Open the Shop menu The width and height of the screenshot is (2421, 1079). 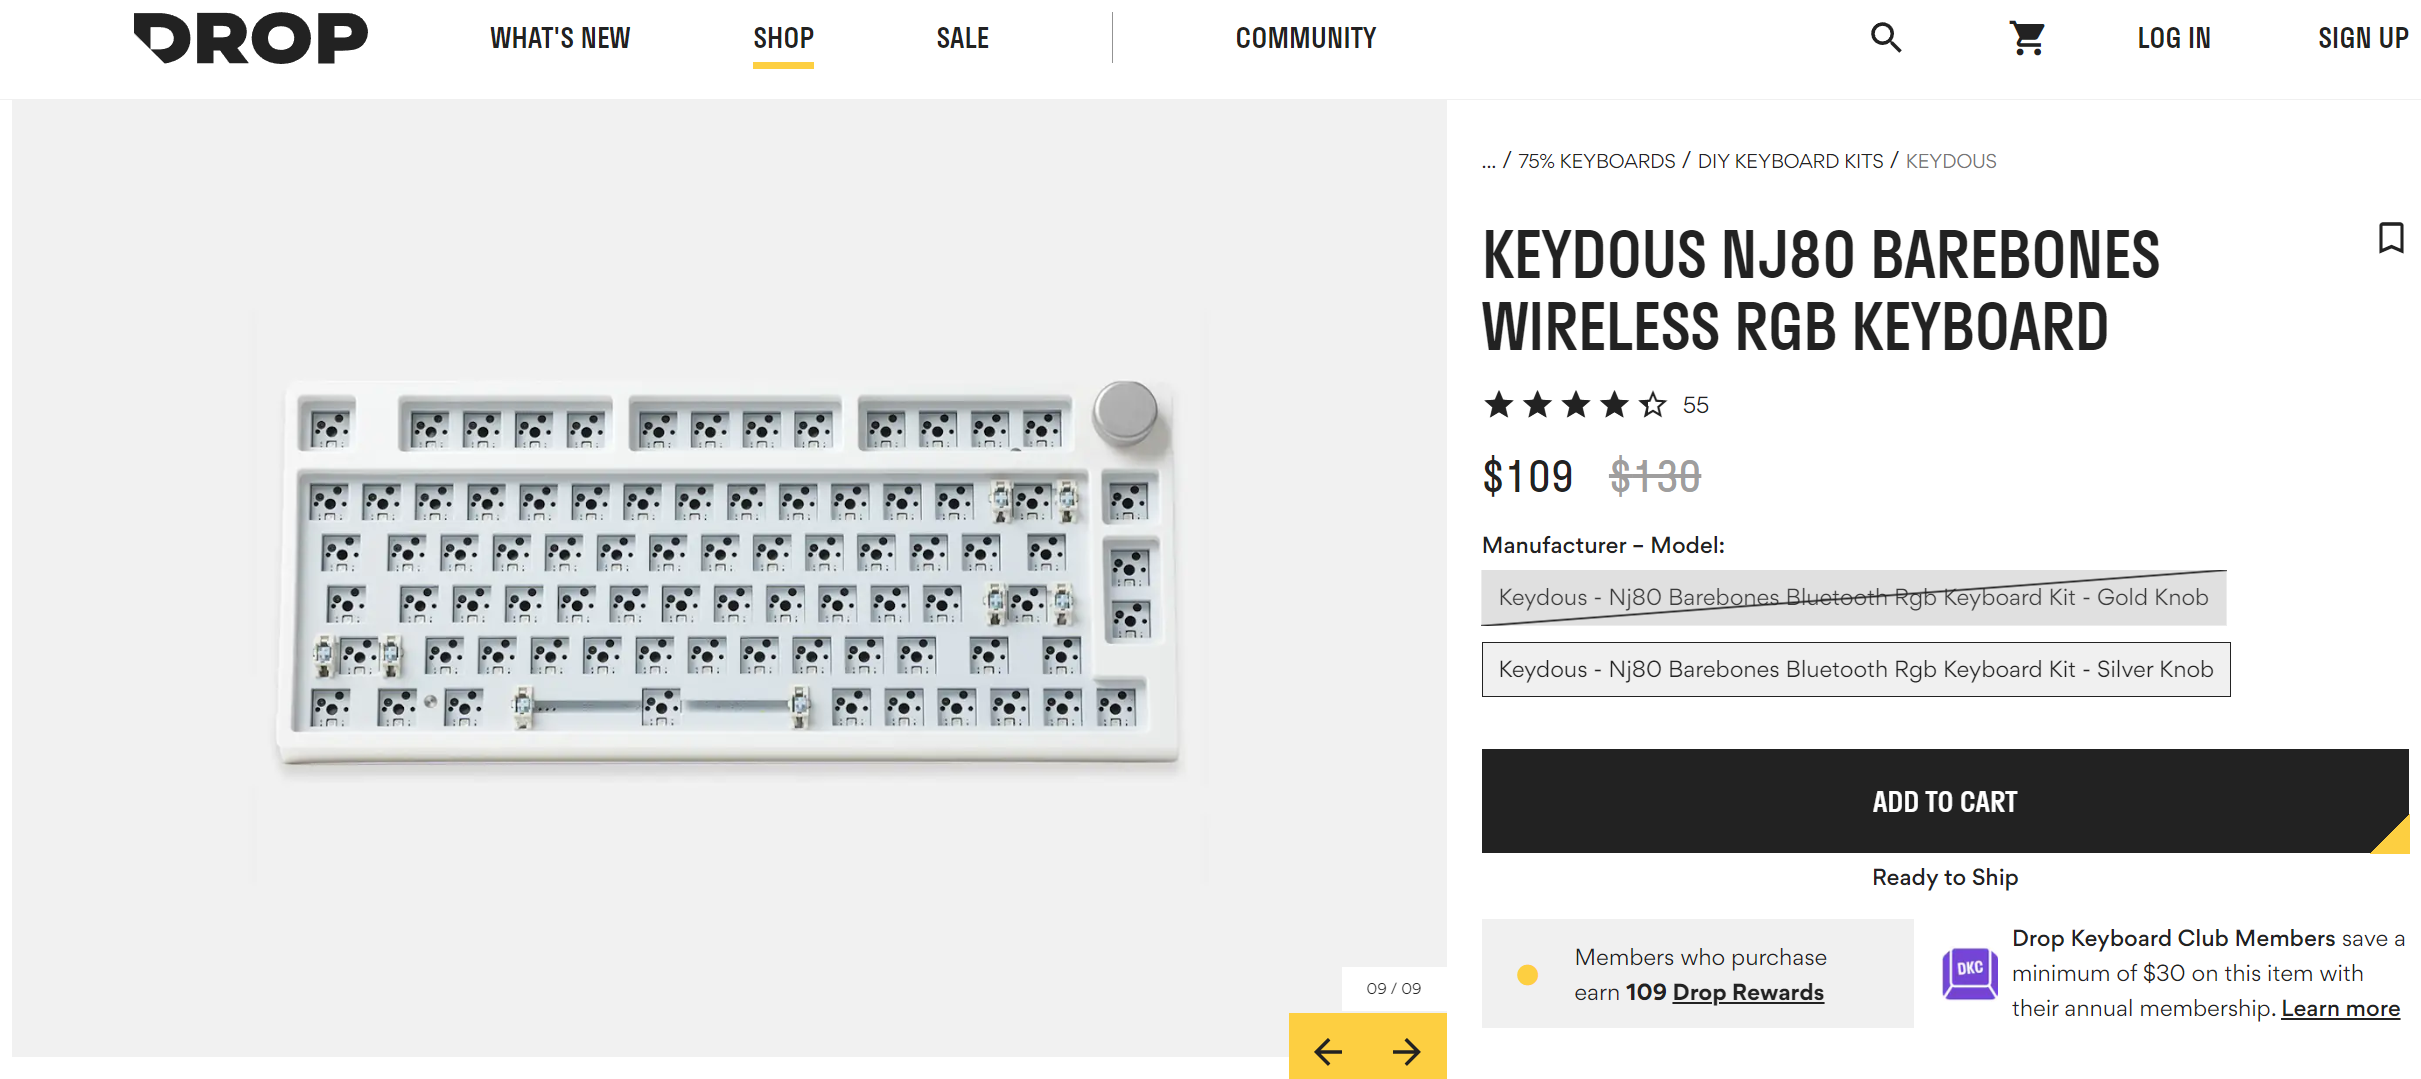(x=783, y=38)
